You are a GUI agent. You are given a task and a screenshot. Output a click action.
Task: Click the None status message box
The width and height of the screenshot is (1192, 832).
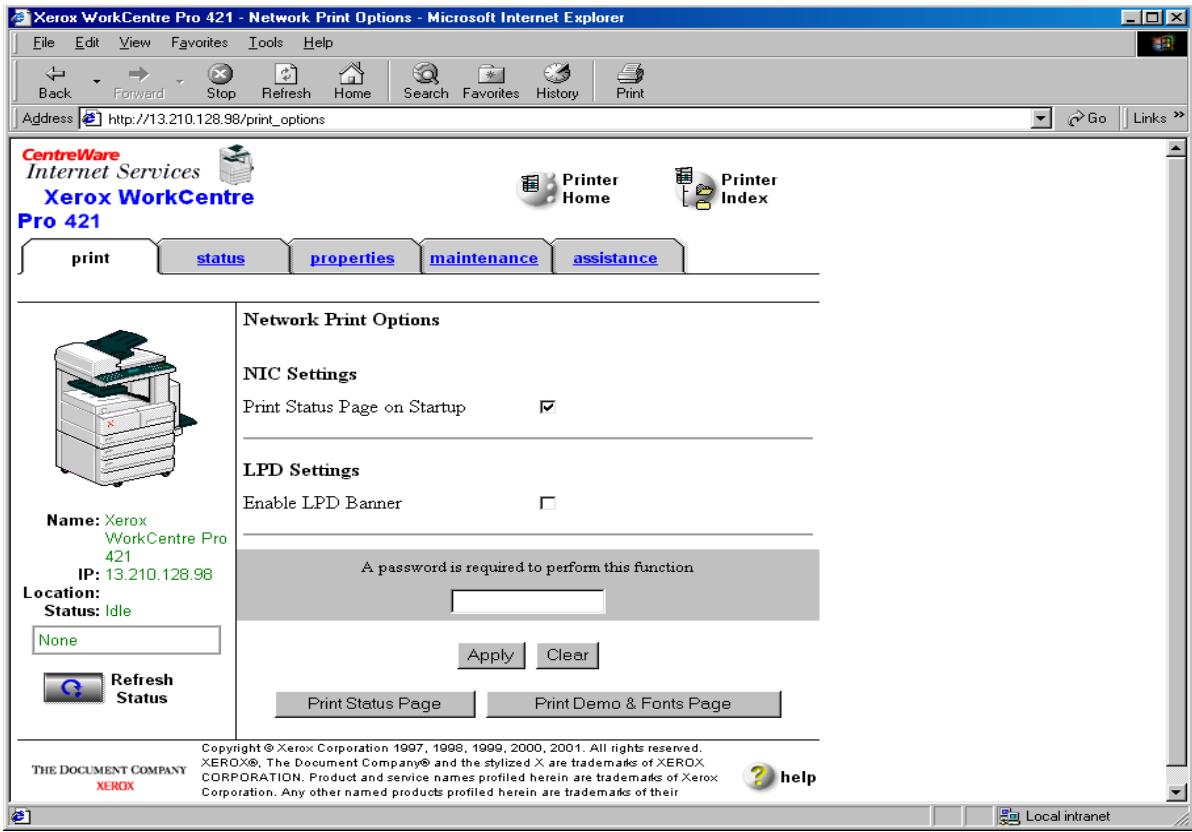(x=126, y=640)
